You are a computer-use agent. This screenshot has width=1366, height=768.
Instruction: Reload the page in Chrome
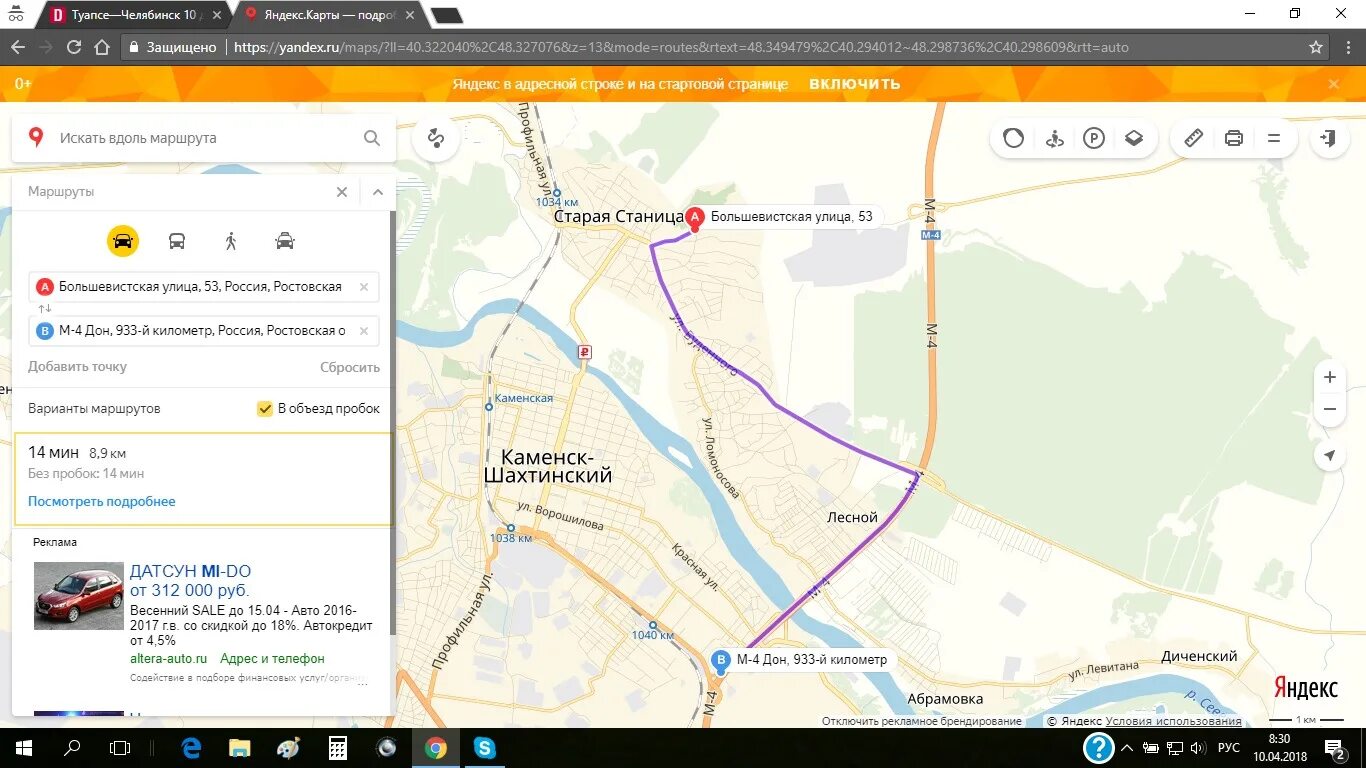coord(73,47)
